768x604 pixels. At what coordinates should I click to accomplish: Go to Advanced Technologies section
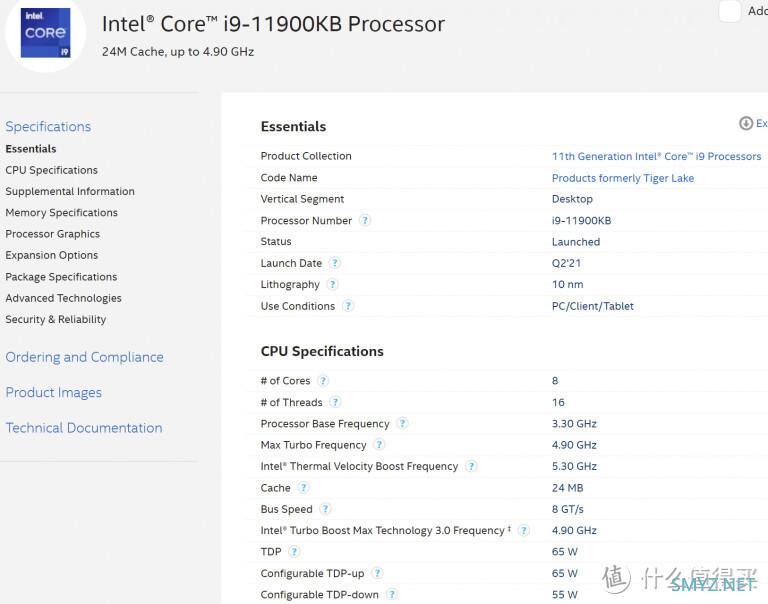(x=63, y=298)
